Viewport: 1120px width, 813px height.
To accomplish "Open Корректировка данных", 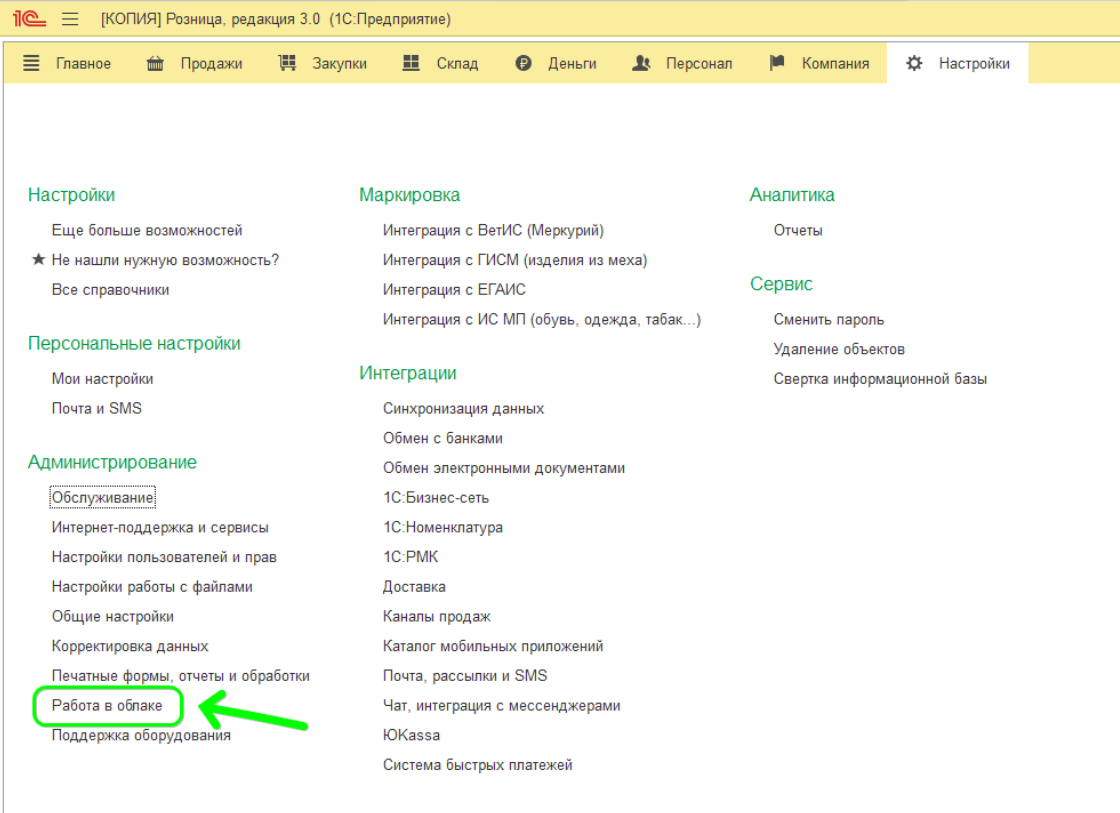I will pos(130,647).
